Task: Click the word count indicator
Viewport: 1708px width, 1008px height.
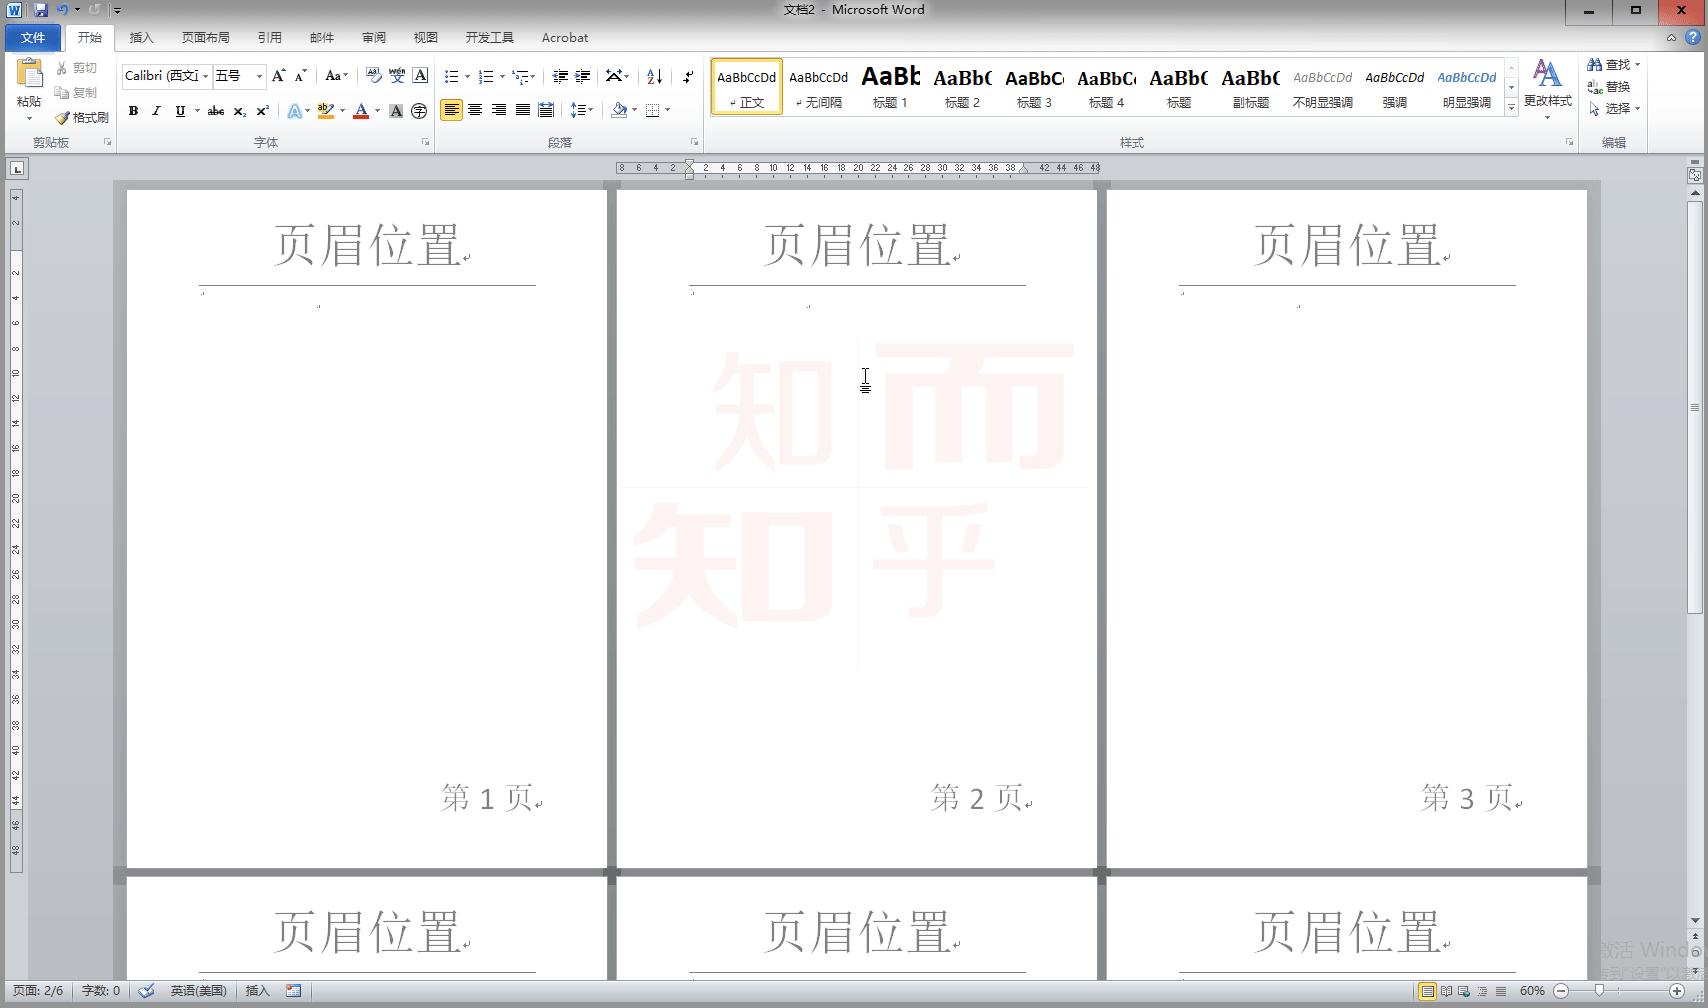Action: (99, 991)
